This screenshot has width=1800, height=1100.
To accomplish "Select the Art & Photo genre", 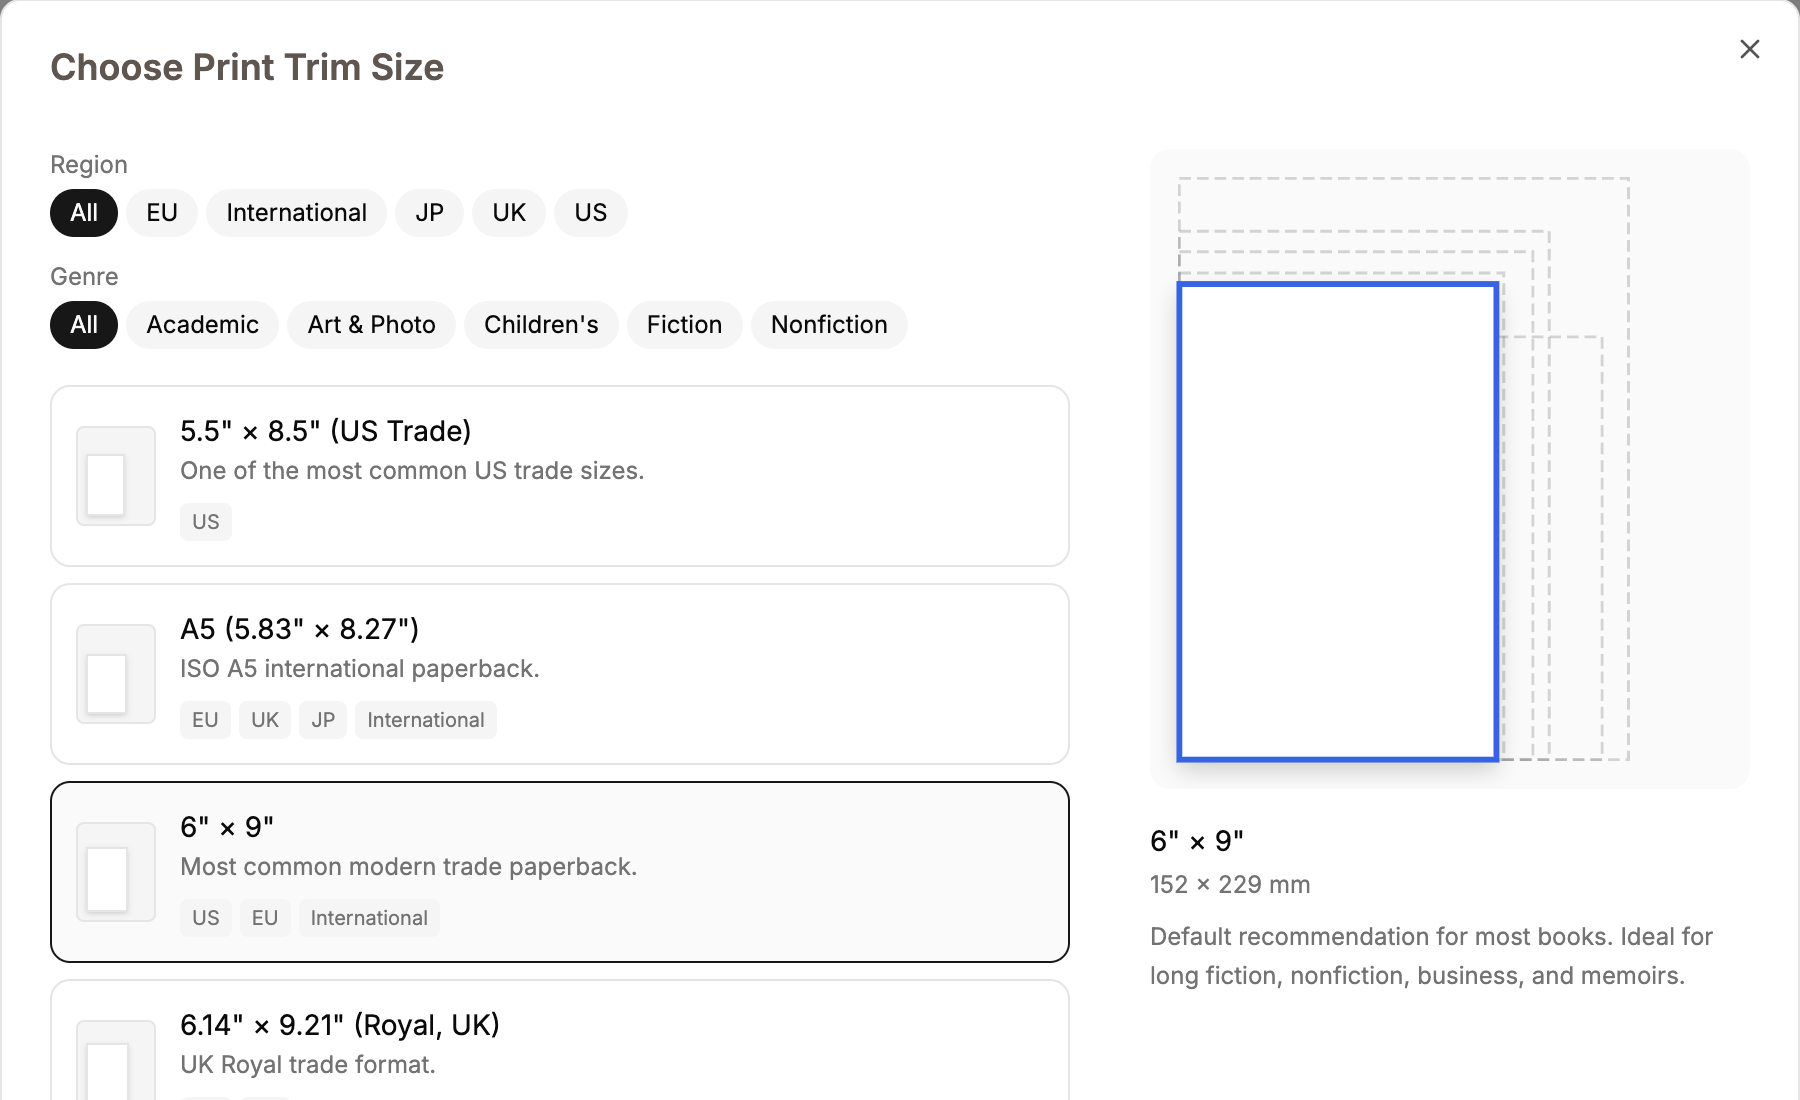I will coord(372,325).
